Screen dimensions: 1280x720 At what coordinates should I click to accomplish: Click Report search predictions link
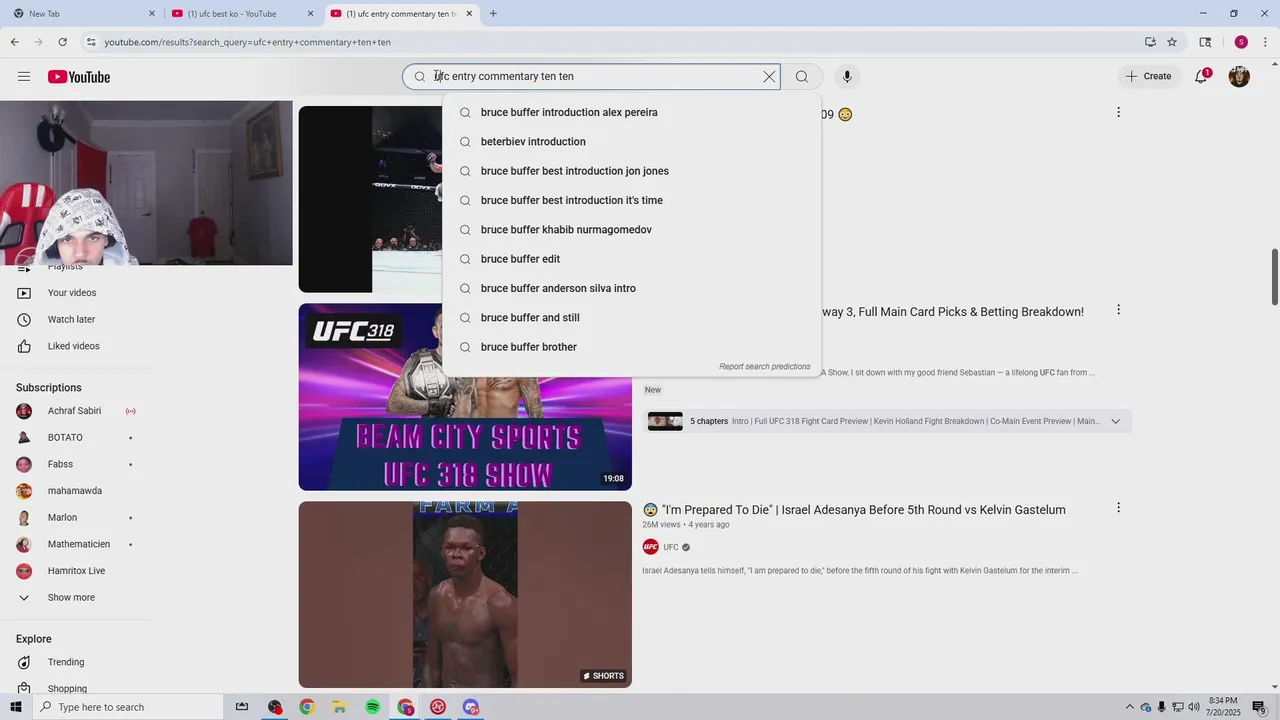(764, 367)
